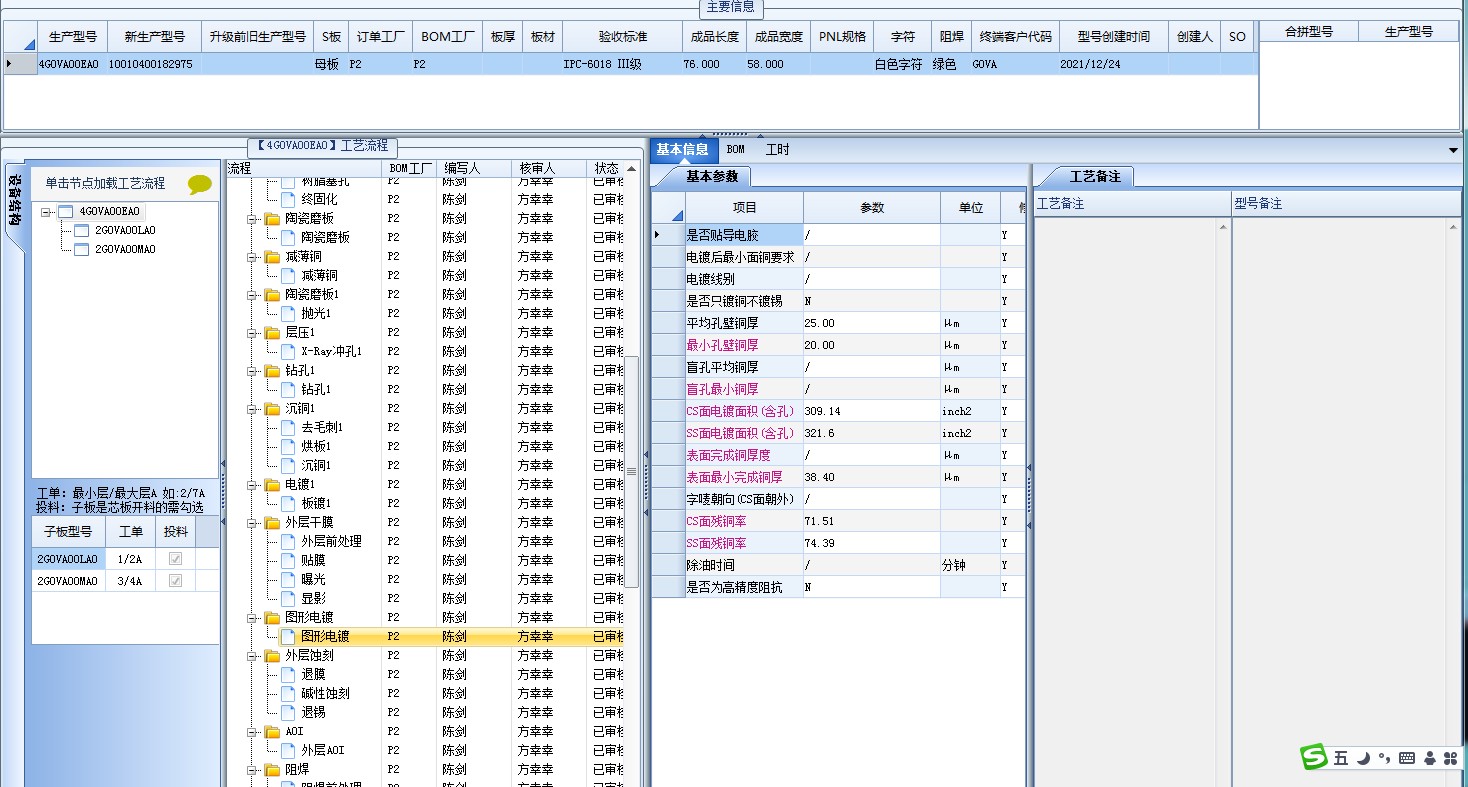The image size is (1468, 787).
Task: Click the 平均孔壁铜厚 value 25.00
Action: pos(872,323)
